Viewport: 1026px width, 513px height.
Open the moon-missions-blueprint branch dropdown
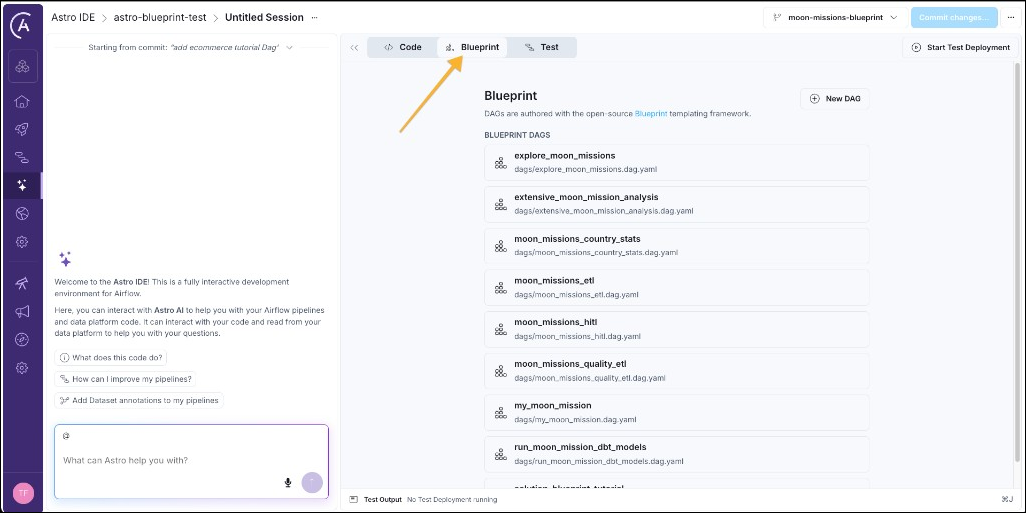(x=835, y=18)
